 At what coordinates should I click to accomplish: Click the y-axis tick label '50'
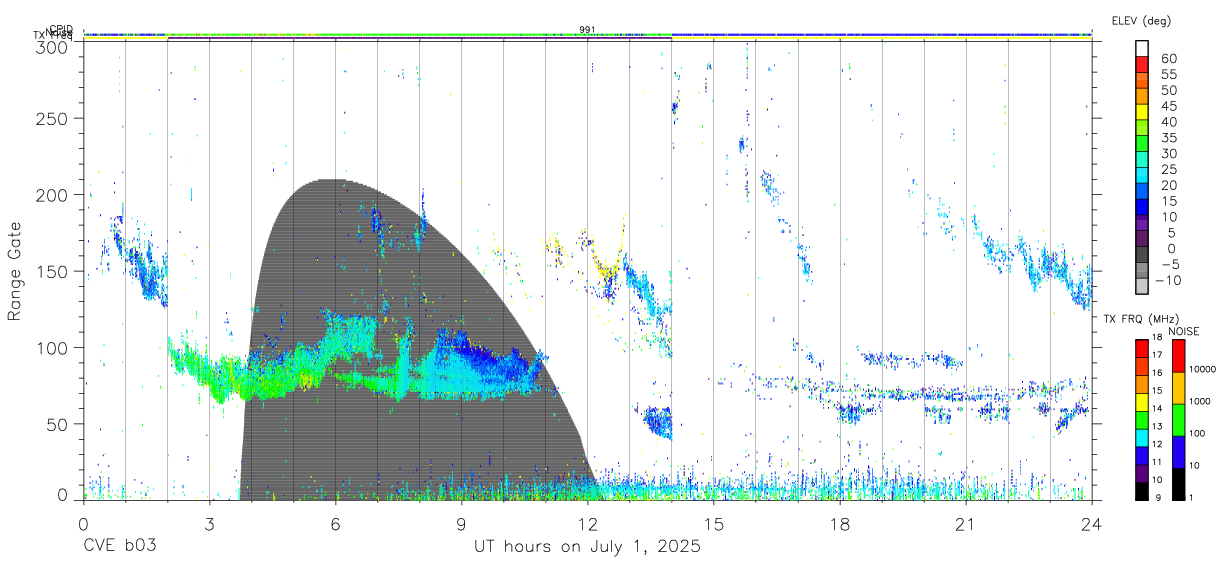(x=58, y=423)
